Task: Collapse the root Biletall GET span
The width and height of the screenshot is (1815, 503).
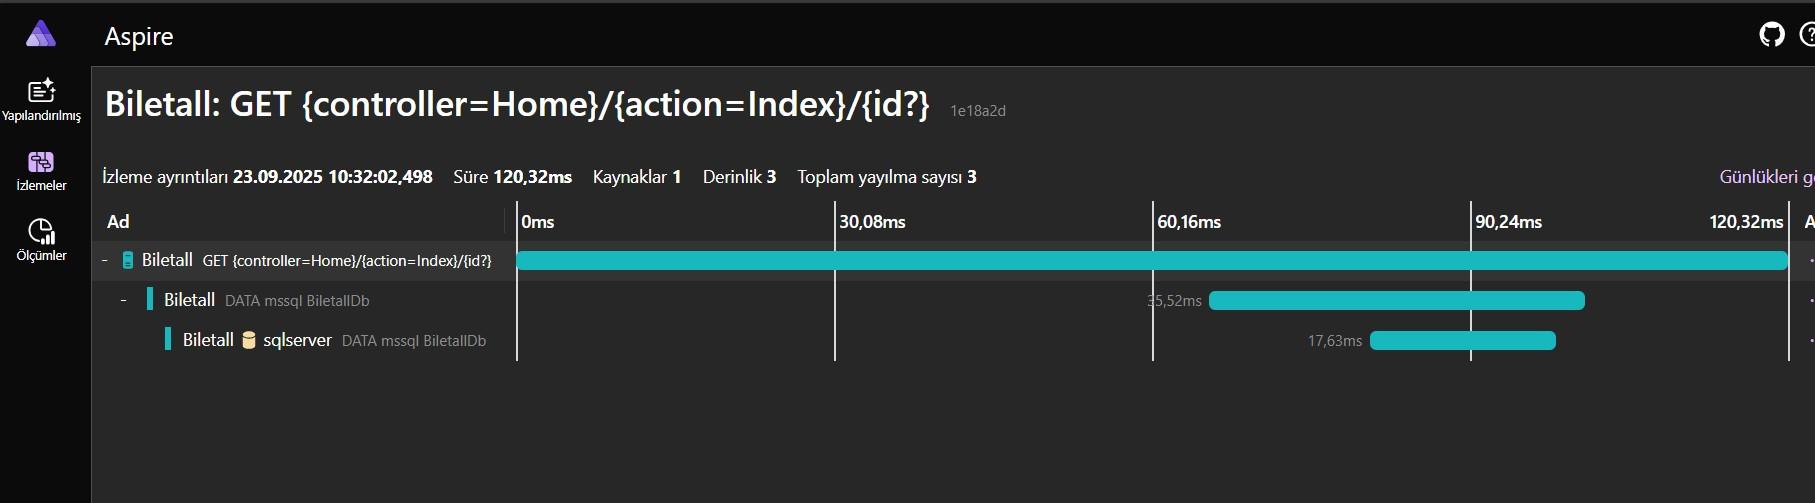Action: point(105,261)
